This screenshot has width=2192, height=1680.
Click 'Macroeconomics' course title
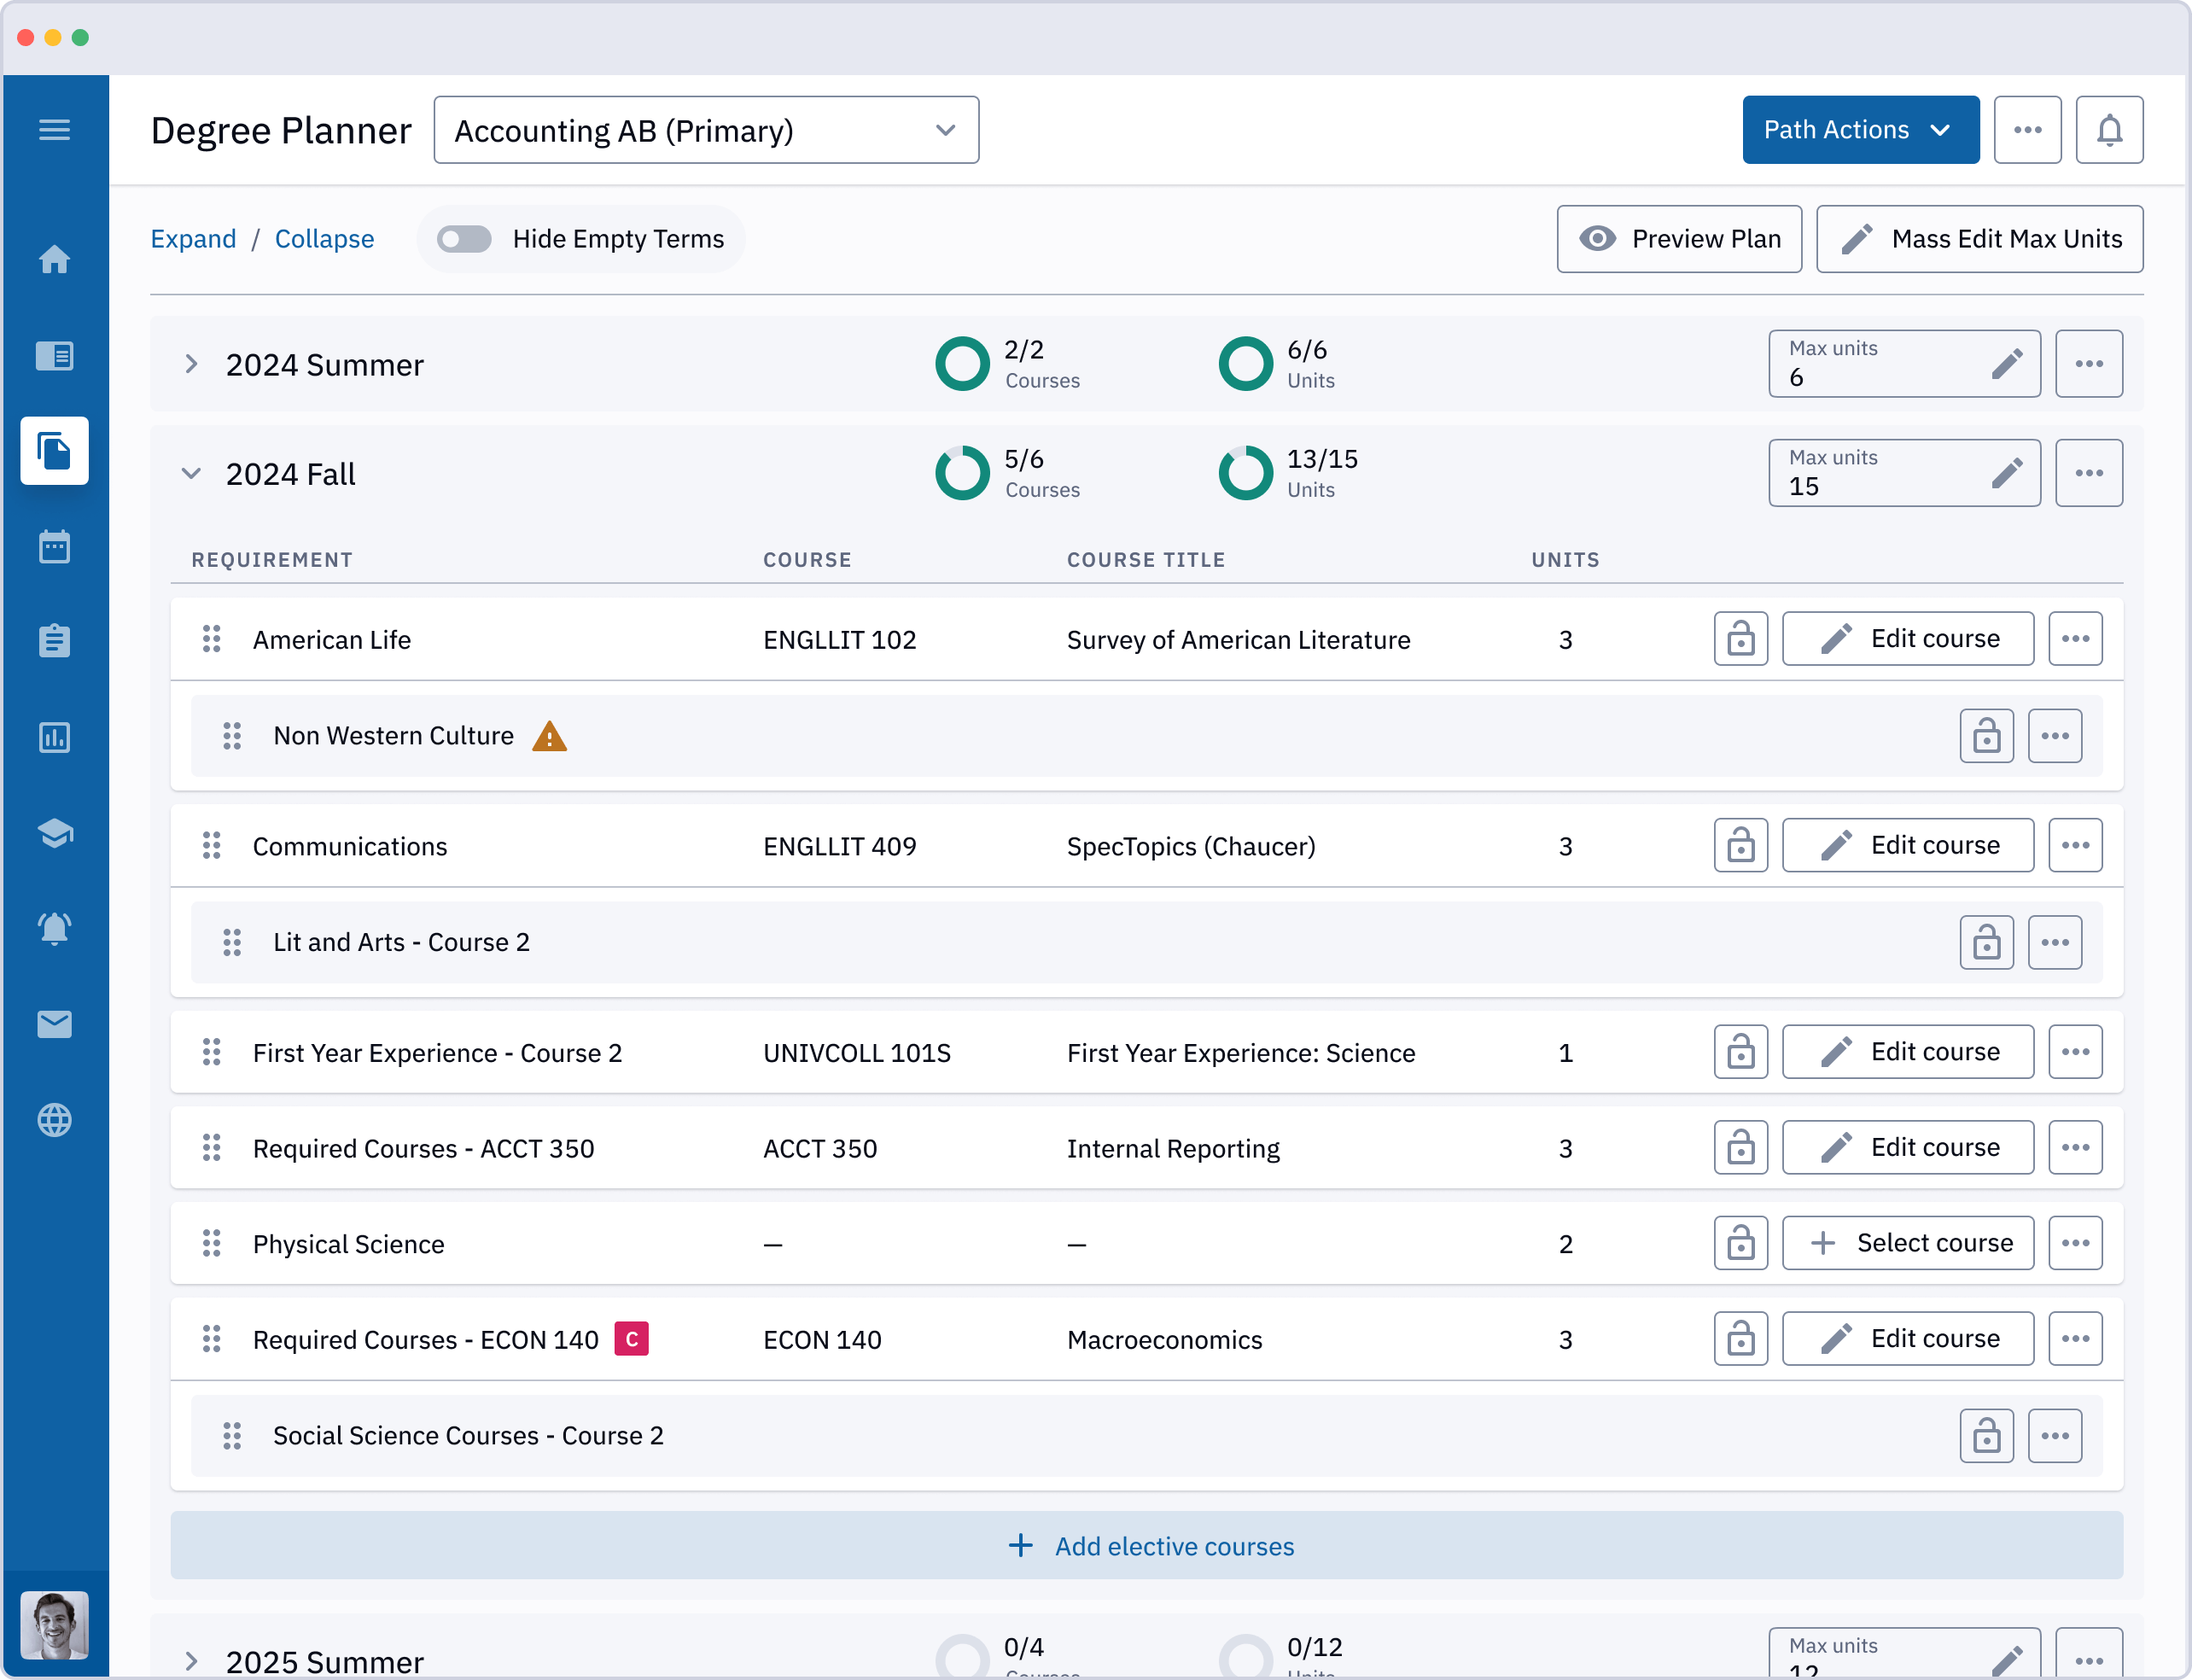[1164, 1340]
